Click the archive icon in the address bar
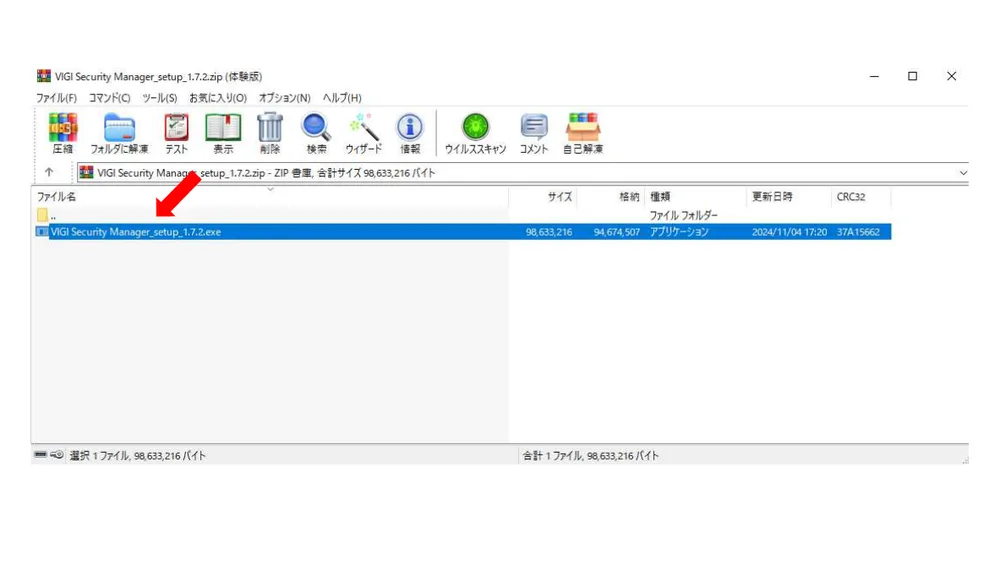This screenshot has height=576, width=1000. [86, 172]
